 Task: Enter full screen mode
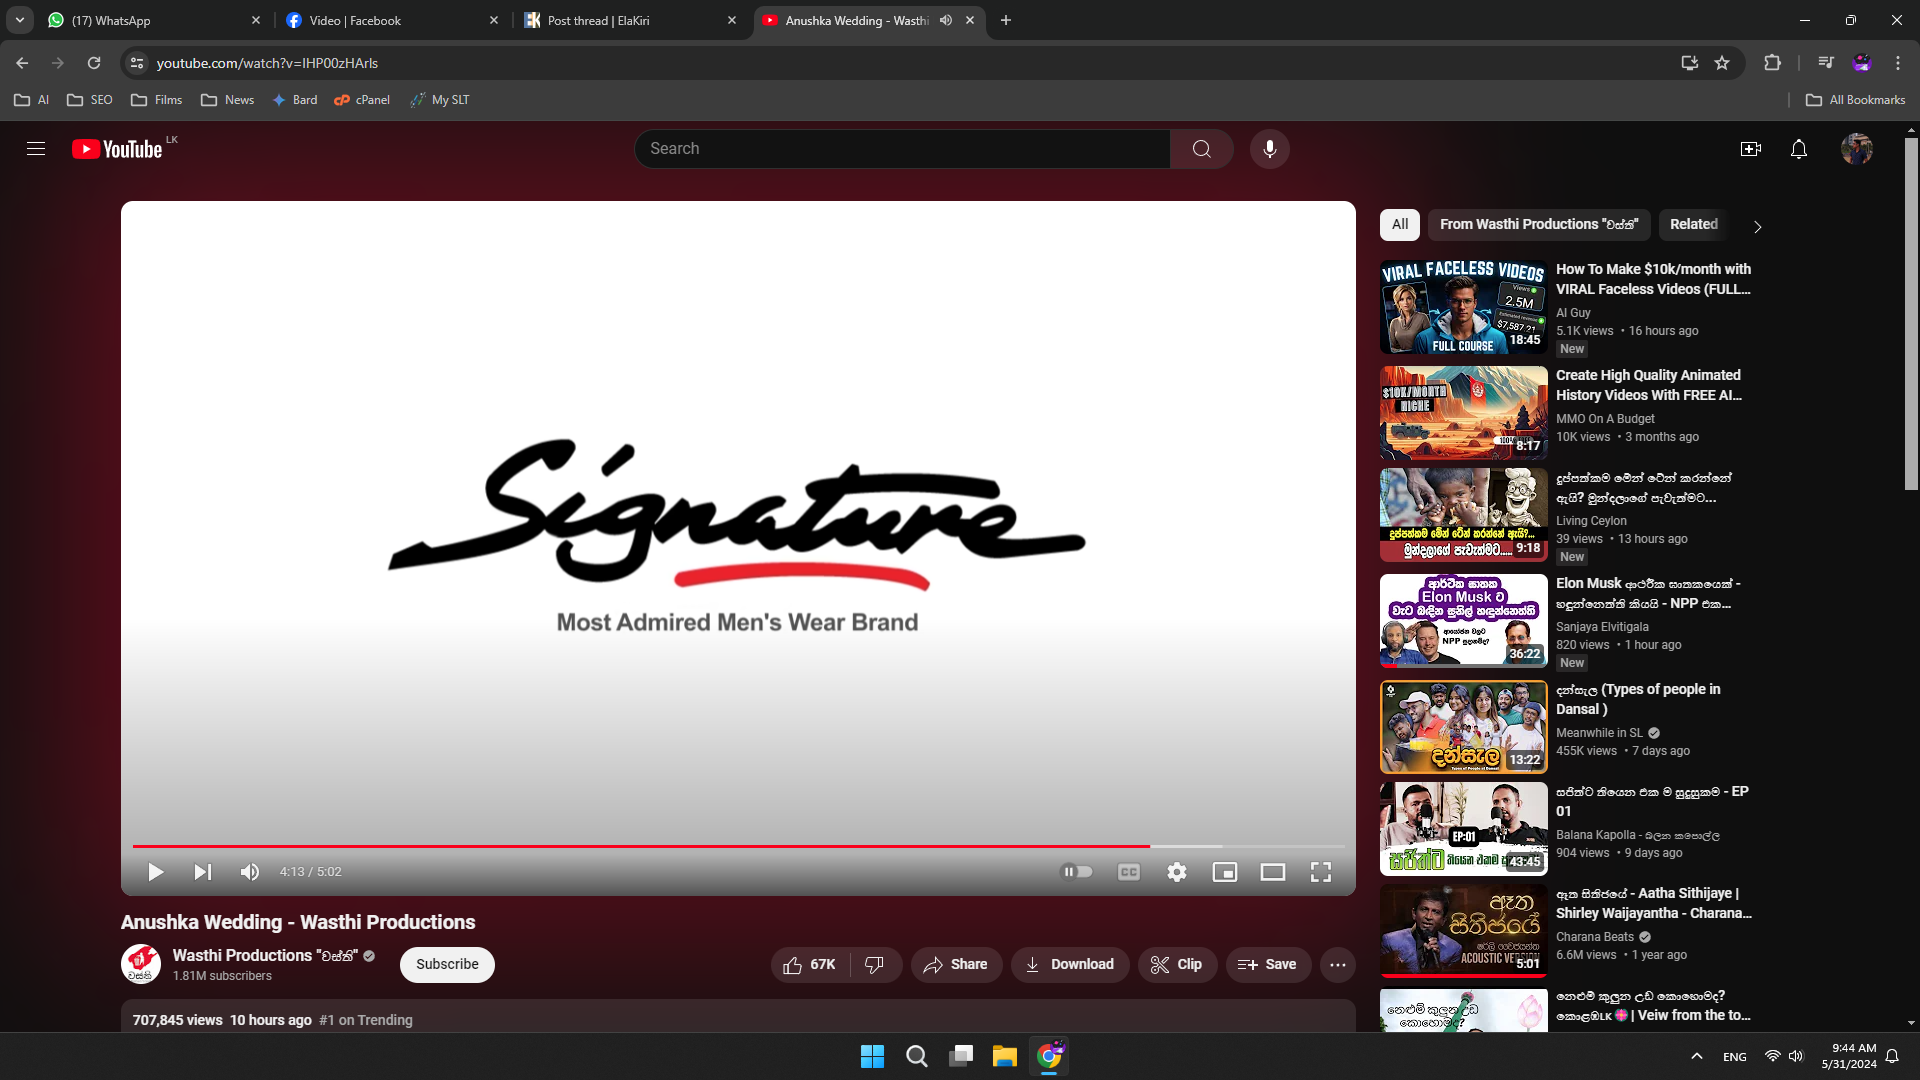point(1321,872)
